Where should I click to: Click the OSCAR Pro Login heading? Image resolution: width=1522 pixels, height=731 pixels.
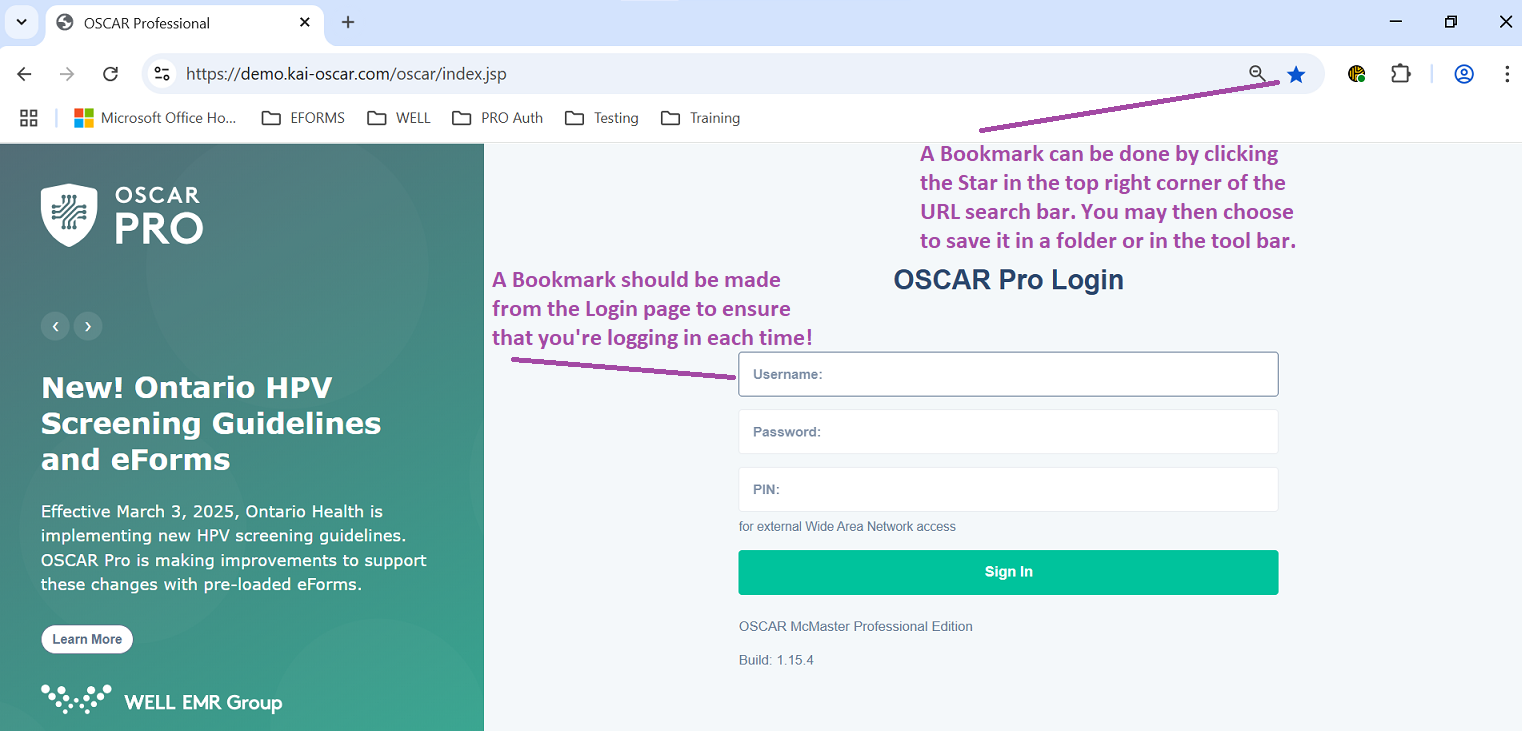pyautogui.click(x=1008, y=280)
